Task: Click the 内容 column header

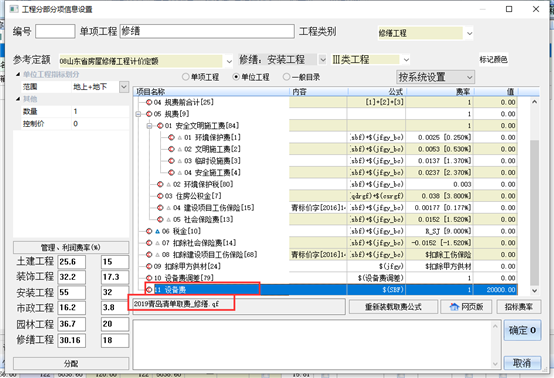Action: 318,92
